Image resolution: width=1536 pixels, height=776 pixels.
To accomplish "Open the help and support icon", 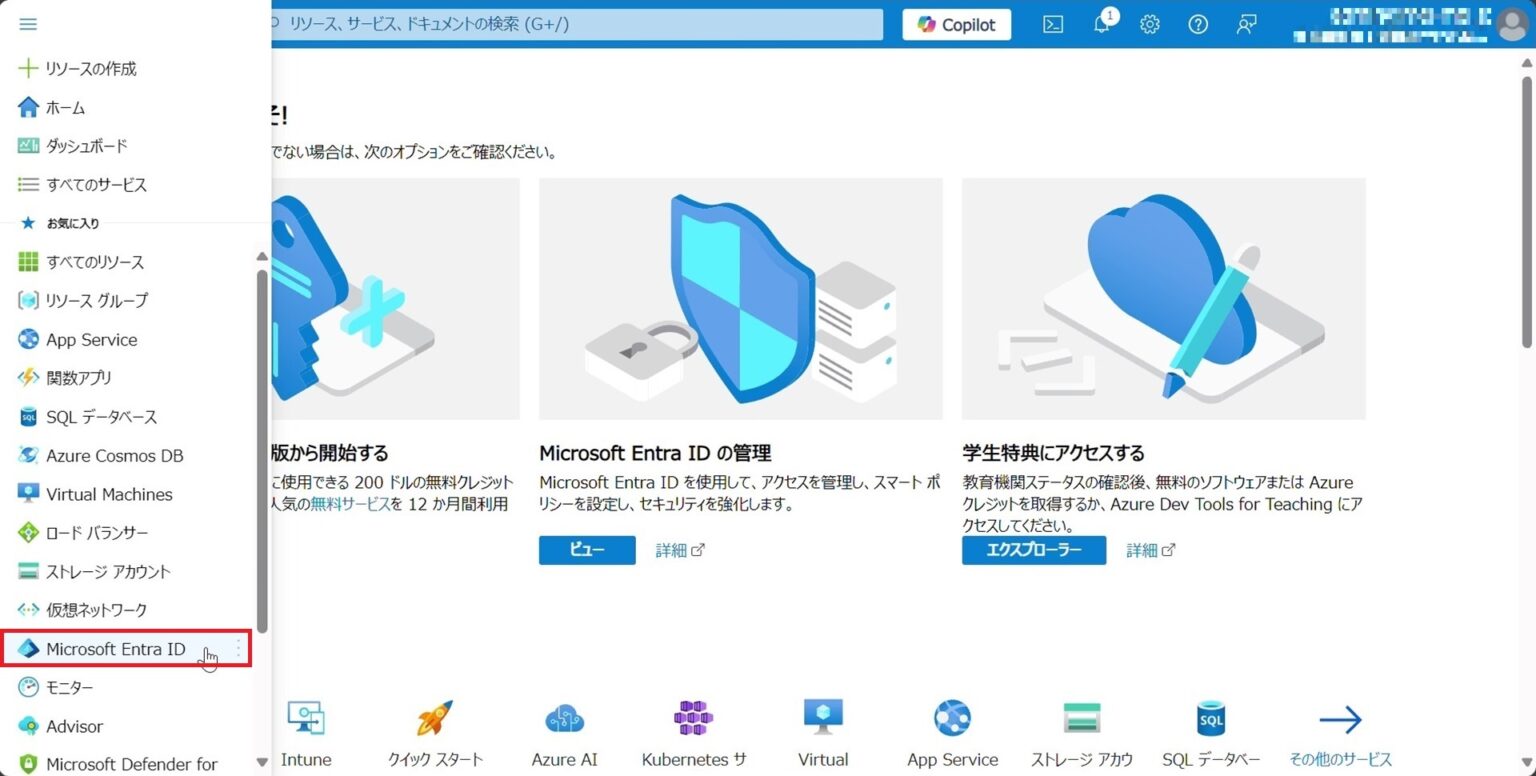I will [1197, 24].
